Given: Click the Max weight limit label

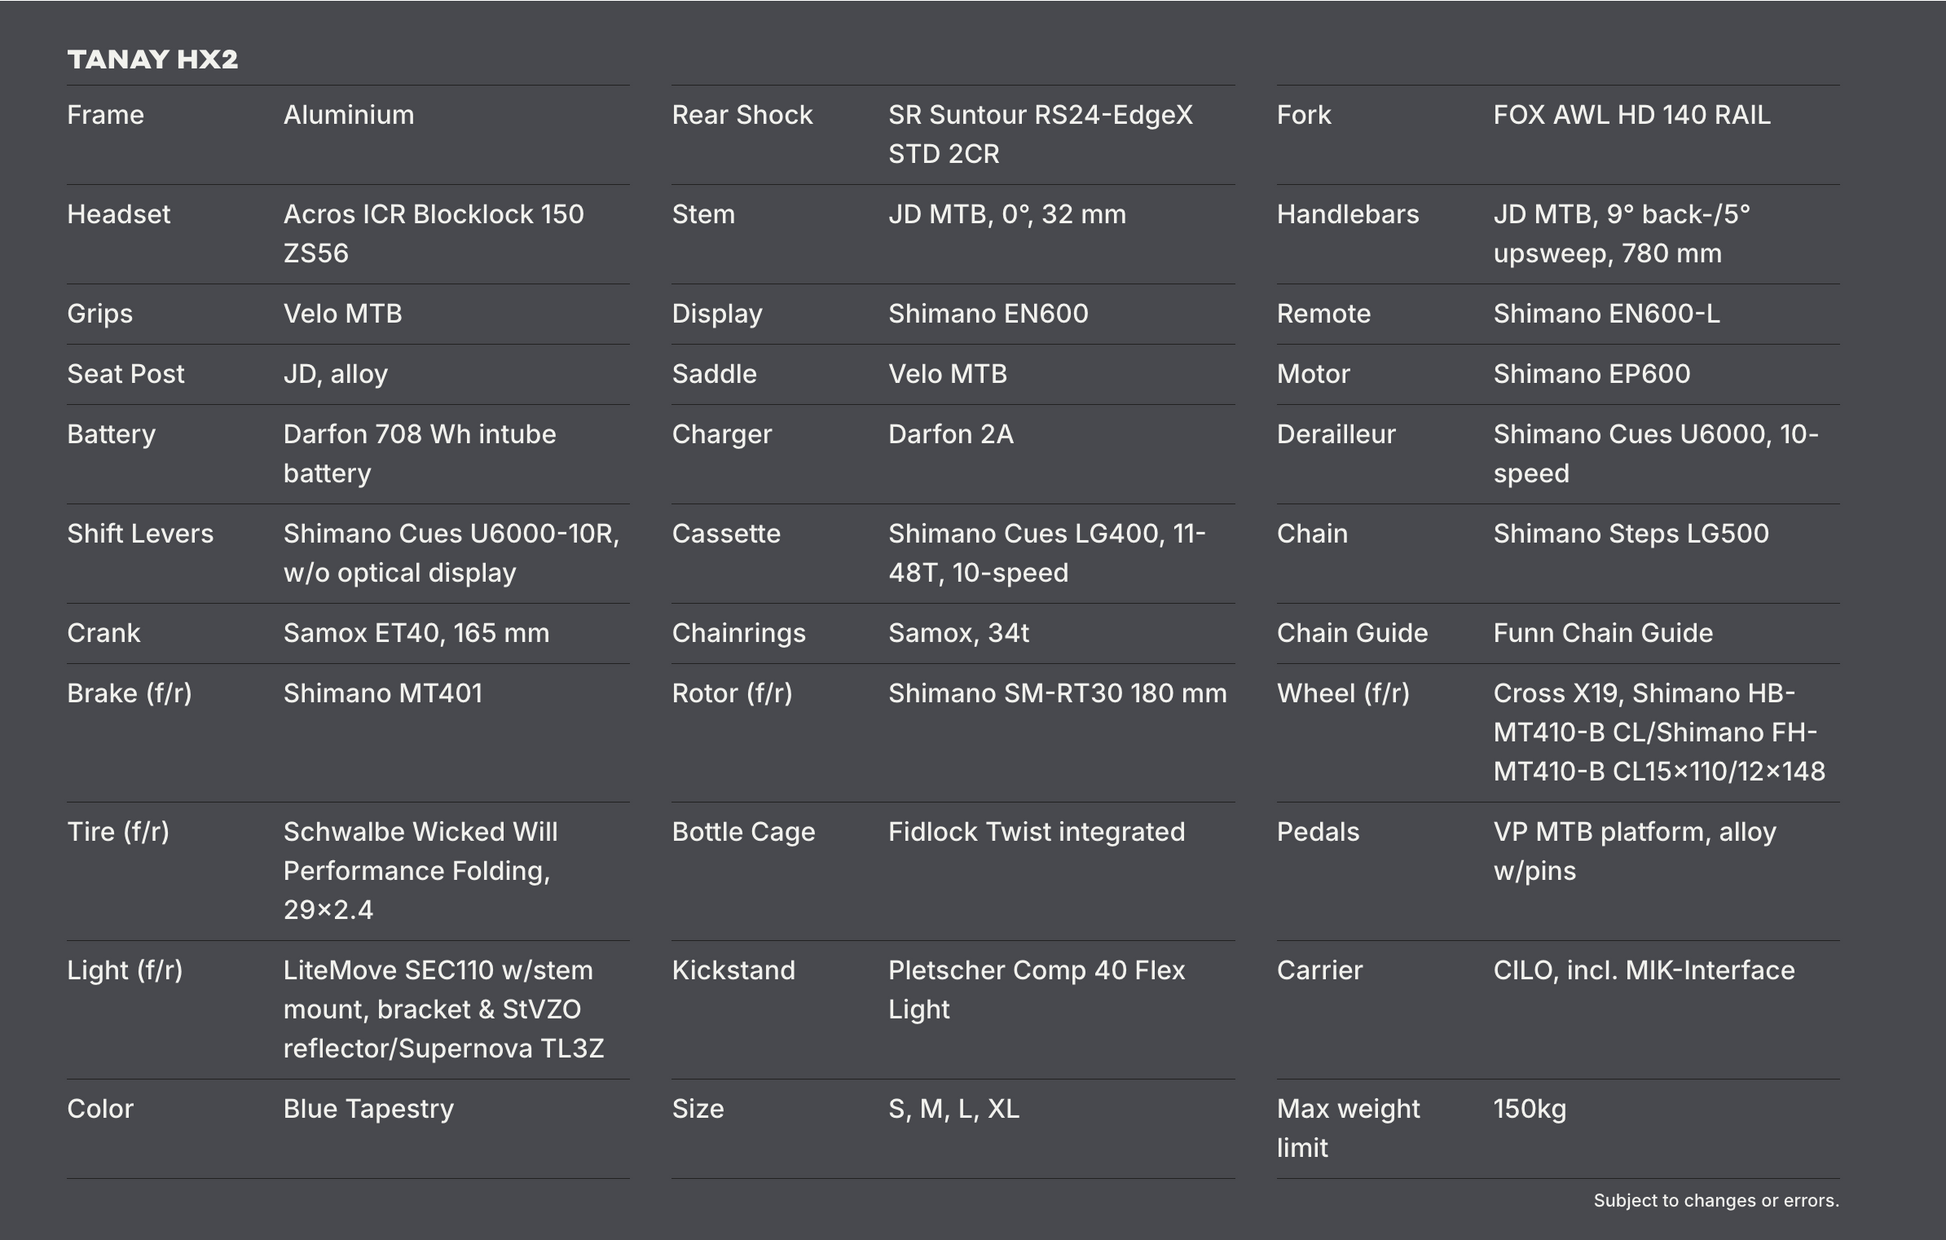Looking at the screenshot, I should (1347, 1128).
